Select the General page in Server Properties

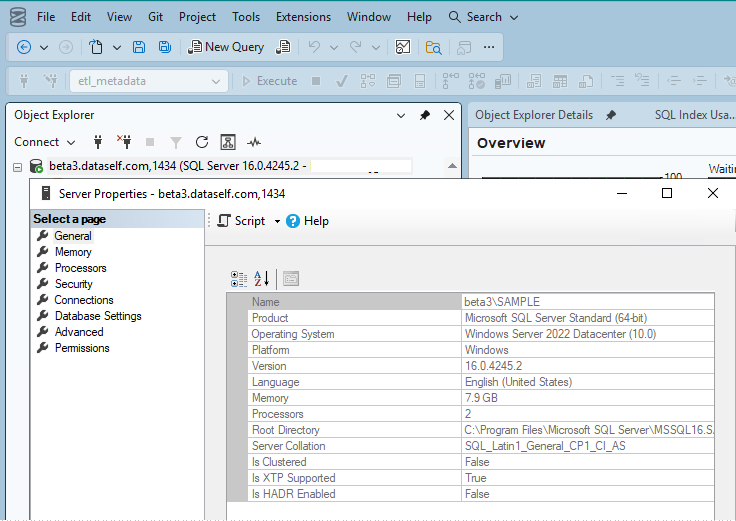[73, 236]
